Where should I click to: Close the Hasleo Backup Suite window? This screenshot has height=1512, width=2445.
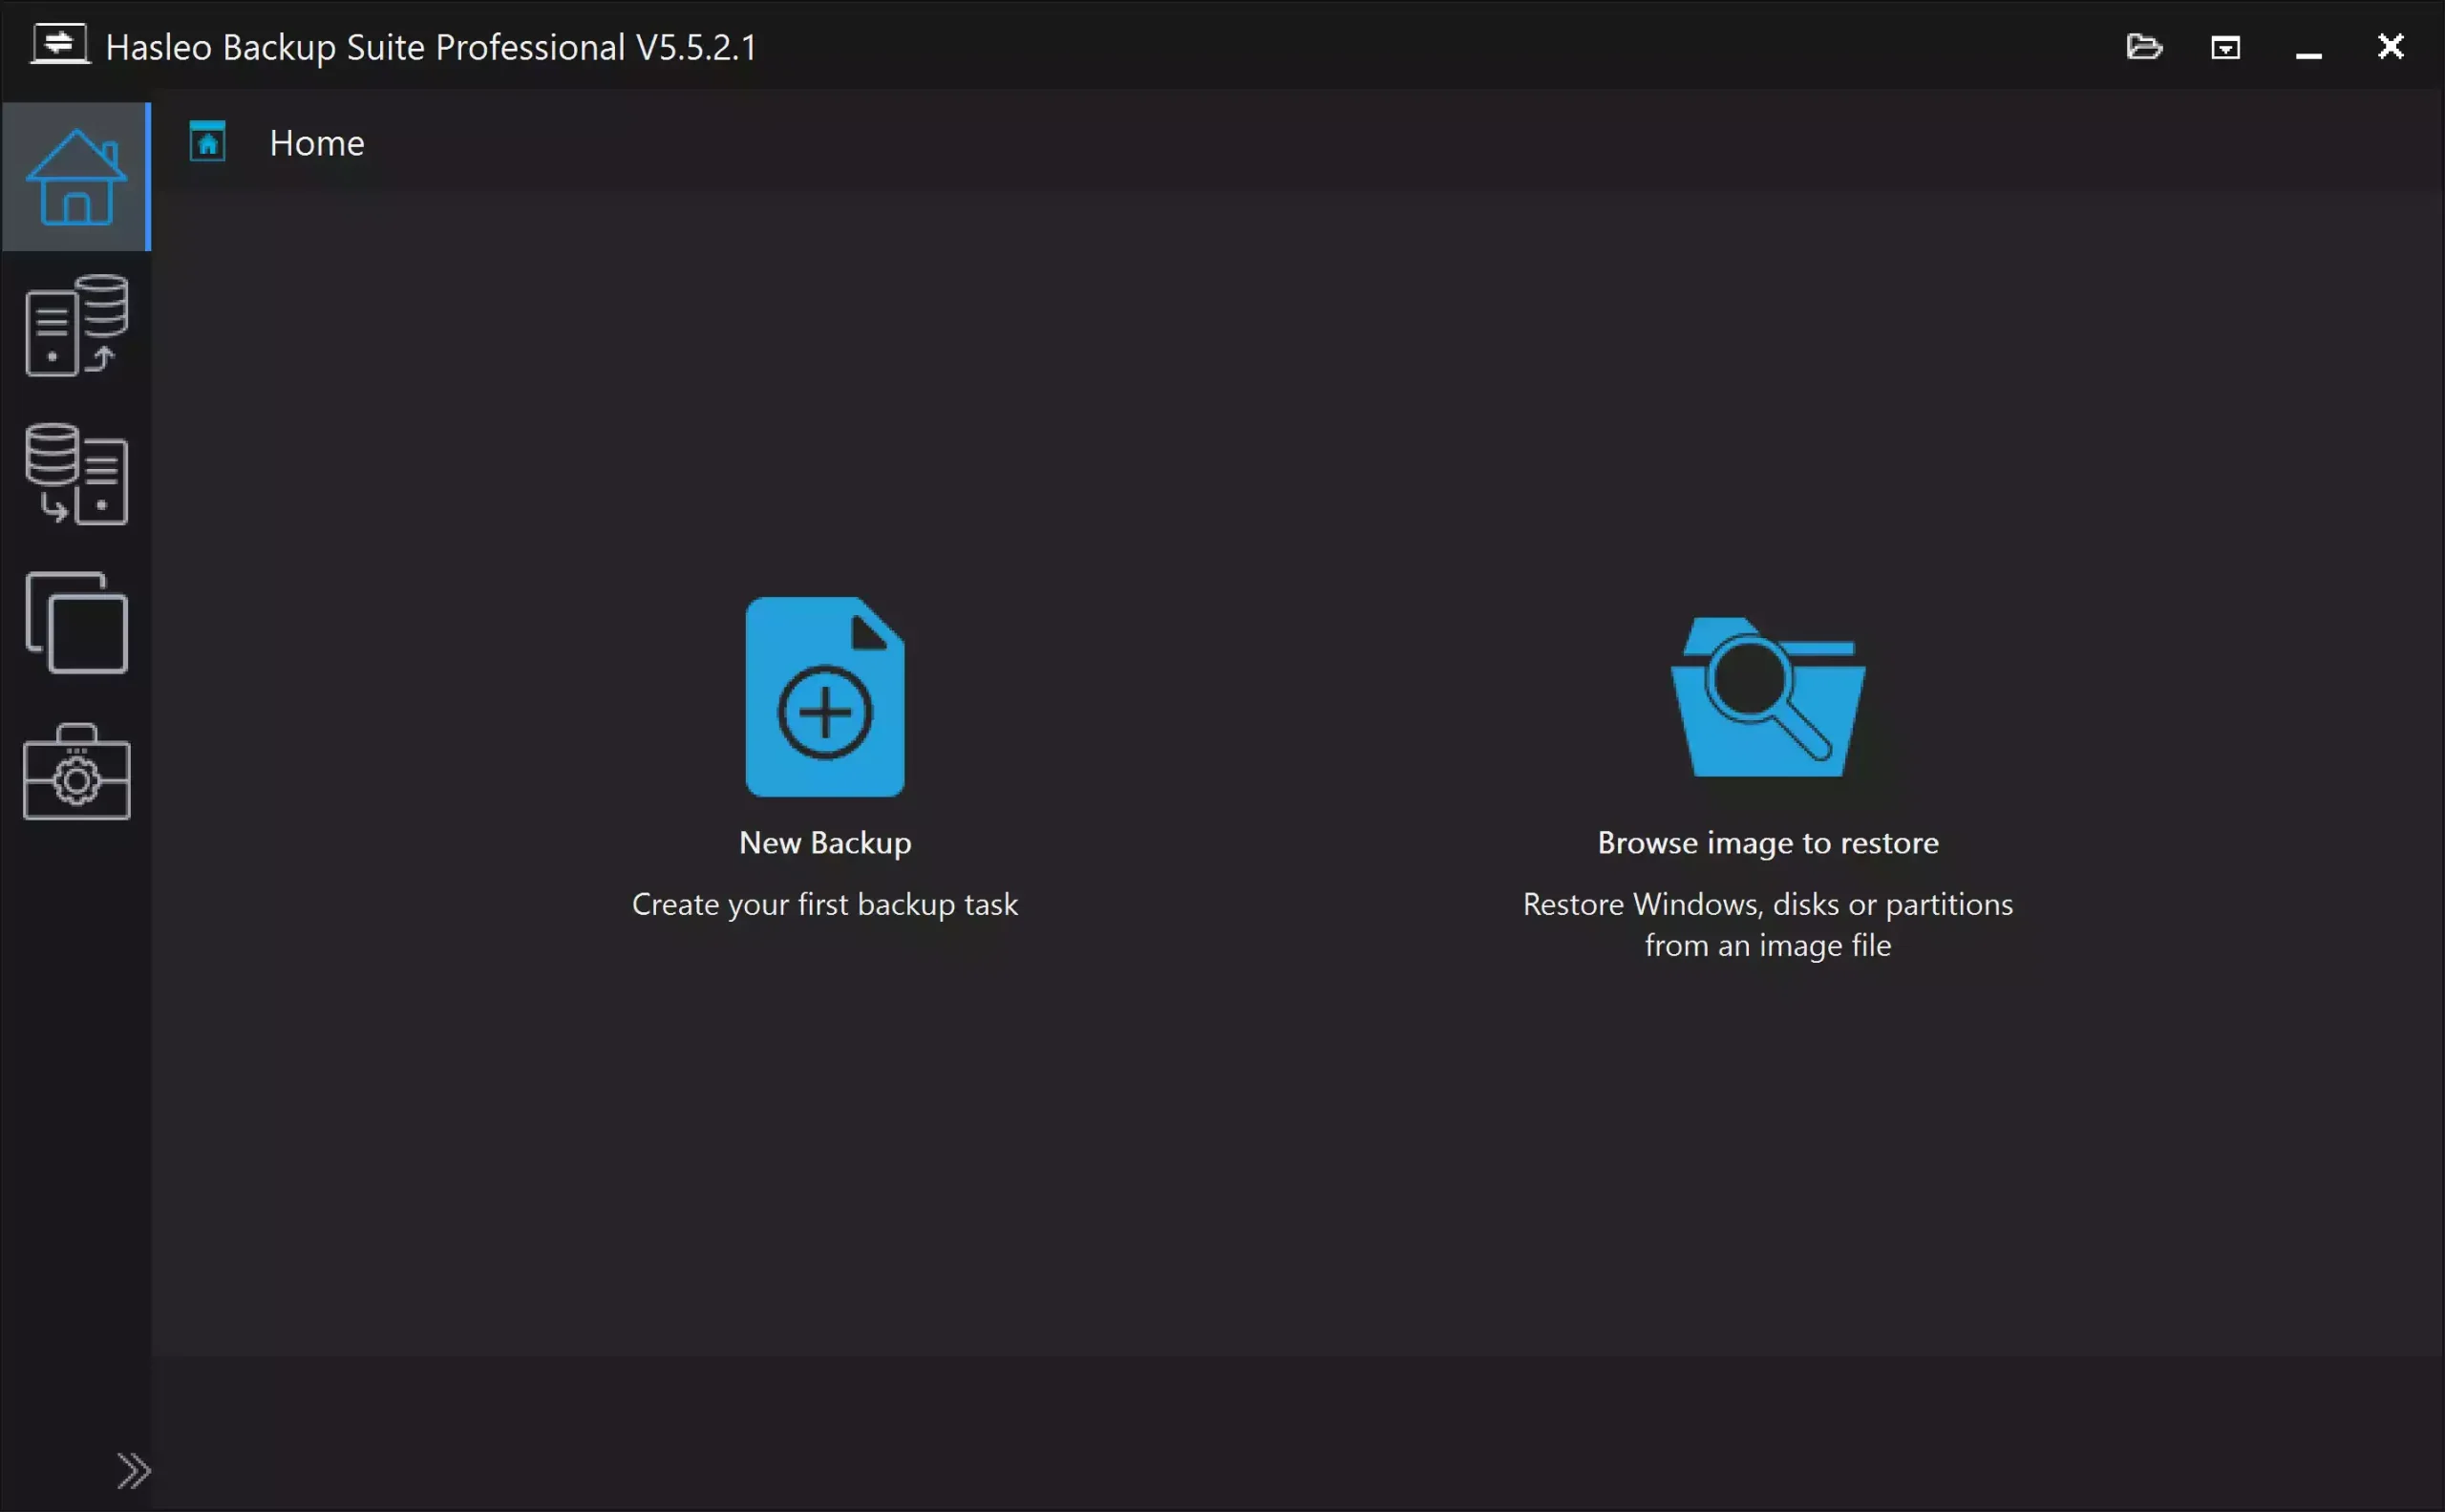[x=2391, y=46]
